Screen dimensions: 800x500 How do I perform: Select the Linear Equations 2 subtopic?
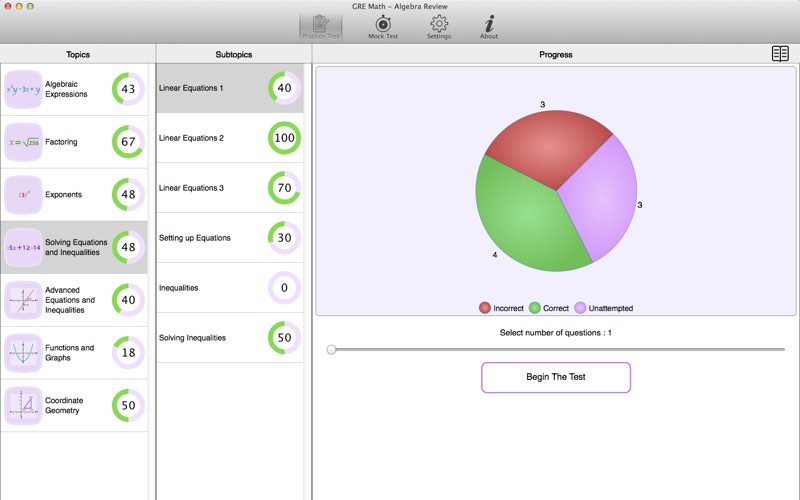pyautogui.click(x=230, y=138)
